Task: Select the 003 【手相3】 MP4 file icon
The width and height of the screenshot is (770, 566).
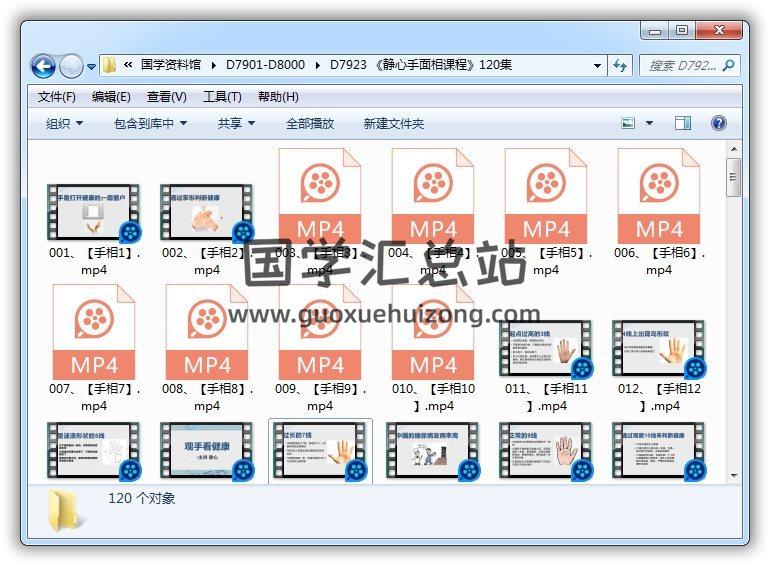Action: (320, 197)
